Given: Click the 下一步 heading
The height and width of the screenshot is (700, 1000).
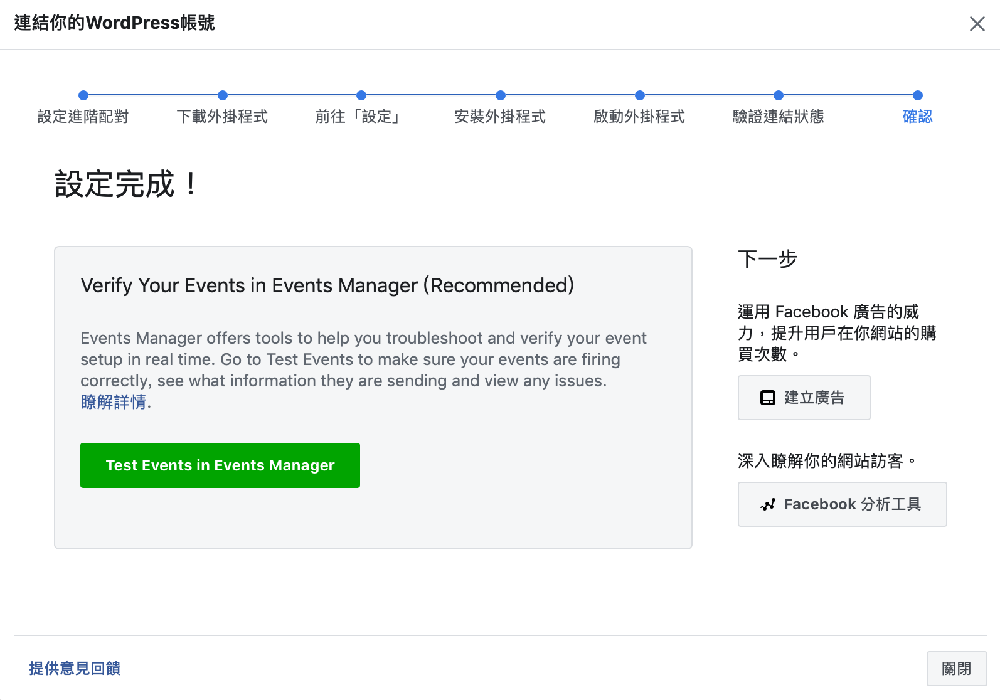Looking at the screenshot, I should 767,259.
